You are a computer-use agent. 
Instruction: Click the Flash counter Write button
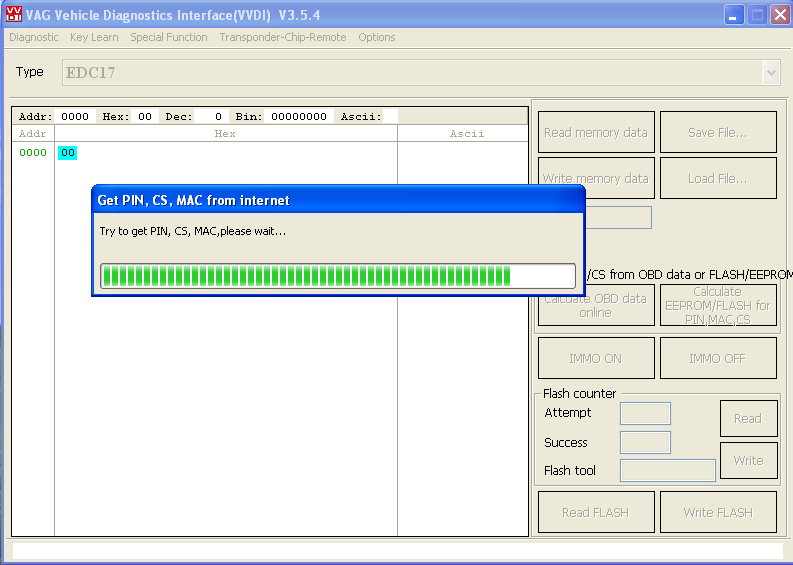click(748, 460)
